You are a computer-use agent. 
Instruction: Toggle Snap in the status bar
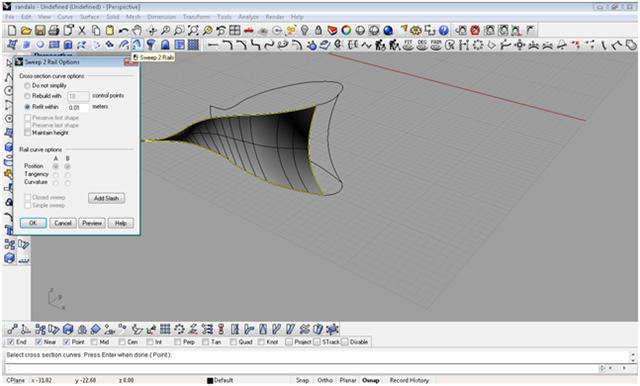[302, 380]
